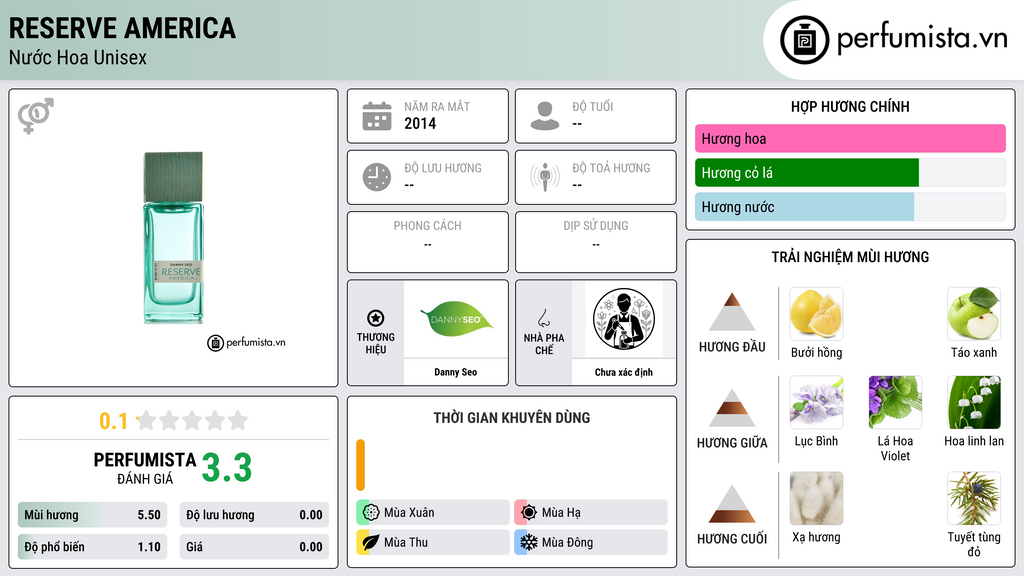Click the Mùa Đông snowflake icon
Image resolution: width=1024 pixels, height=576 pixels.
[x=529, y=542]
